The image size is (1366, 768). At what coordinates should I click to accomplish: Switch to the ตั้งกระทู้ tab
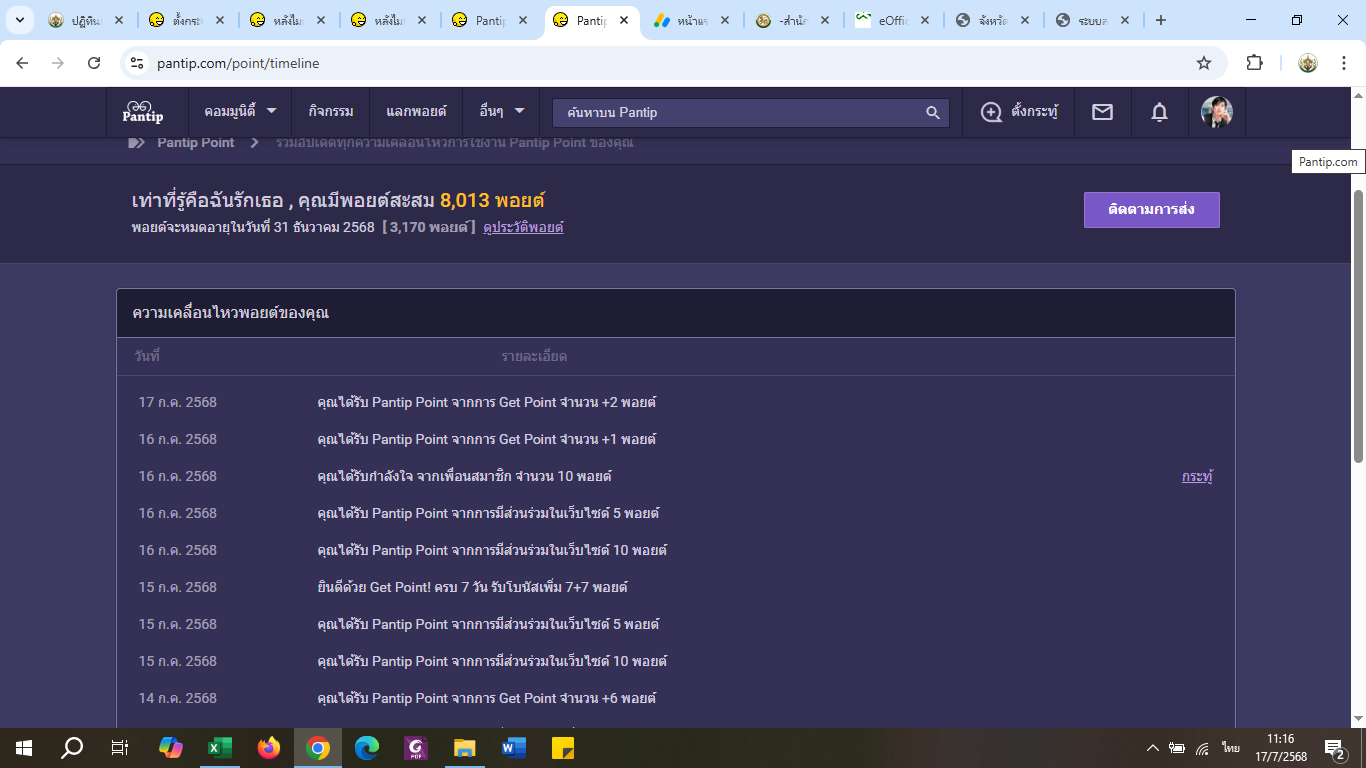pos(188,20)
